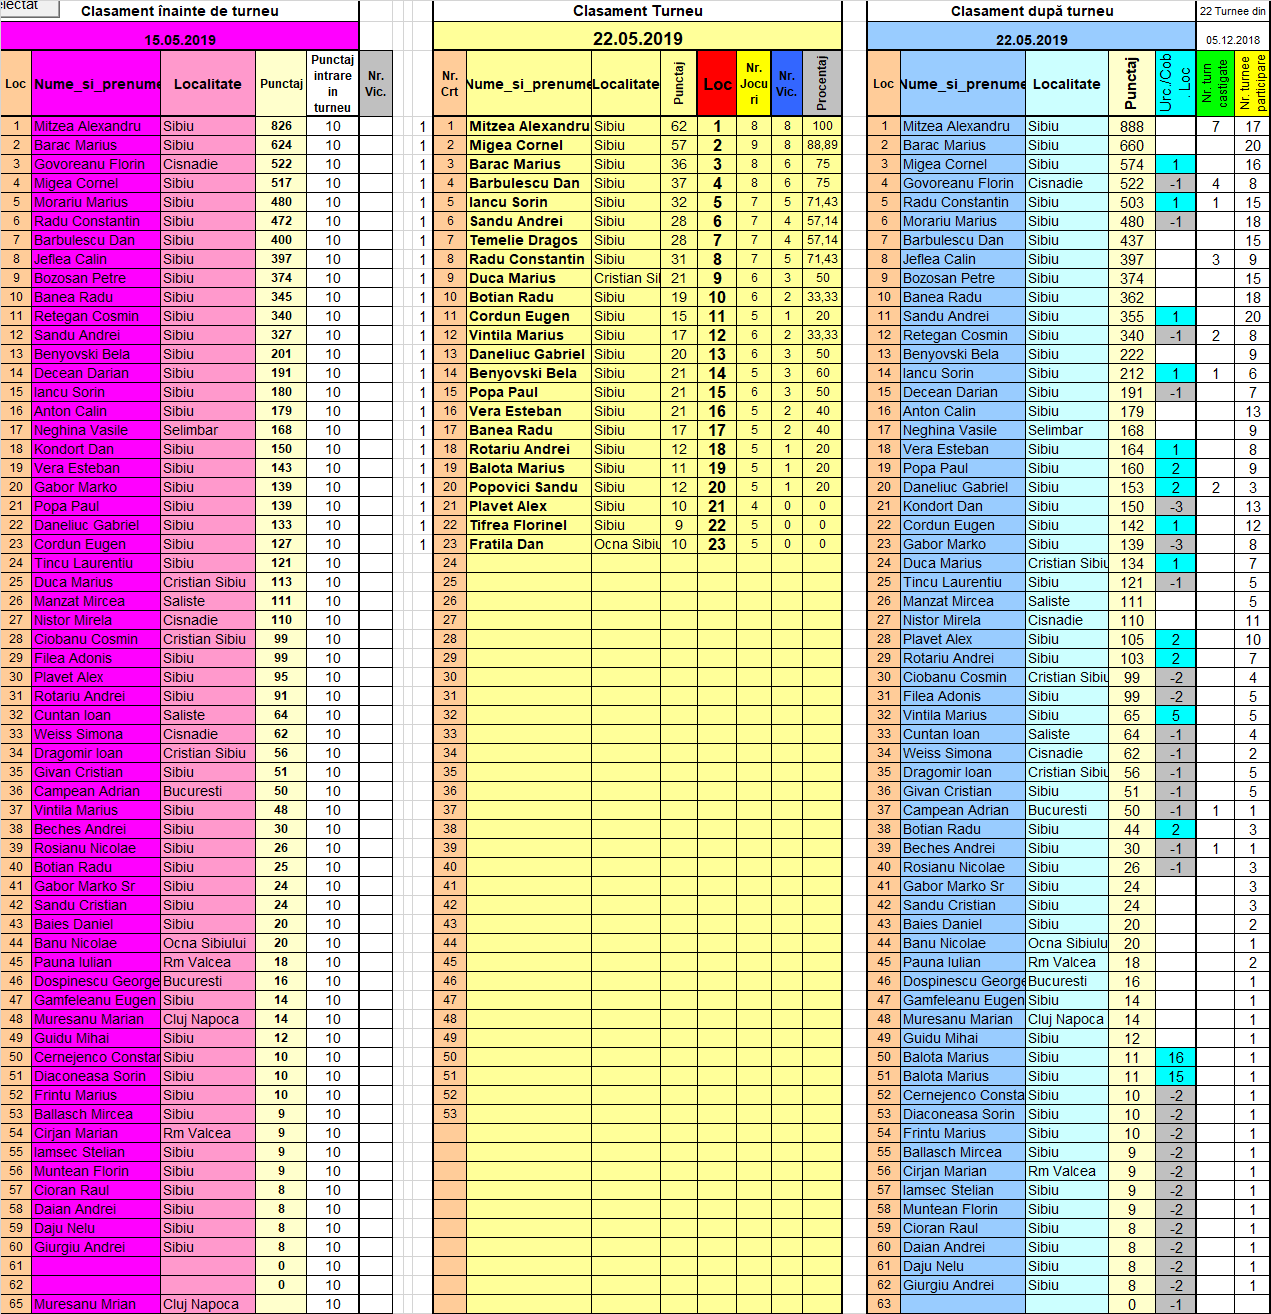
Task: Select 'Dospinescu George' in the magenta table
Action: tap(95, 981)
